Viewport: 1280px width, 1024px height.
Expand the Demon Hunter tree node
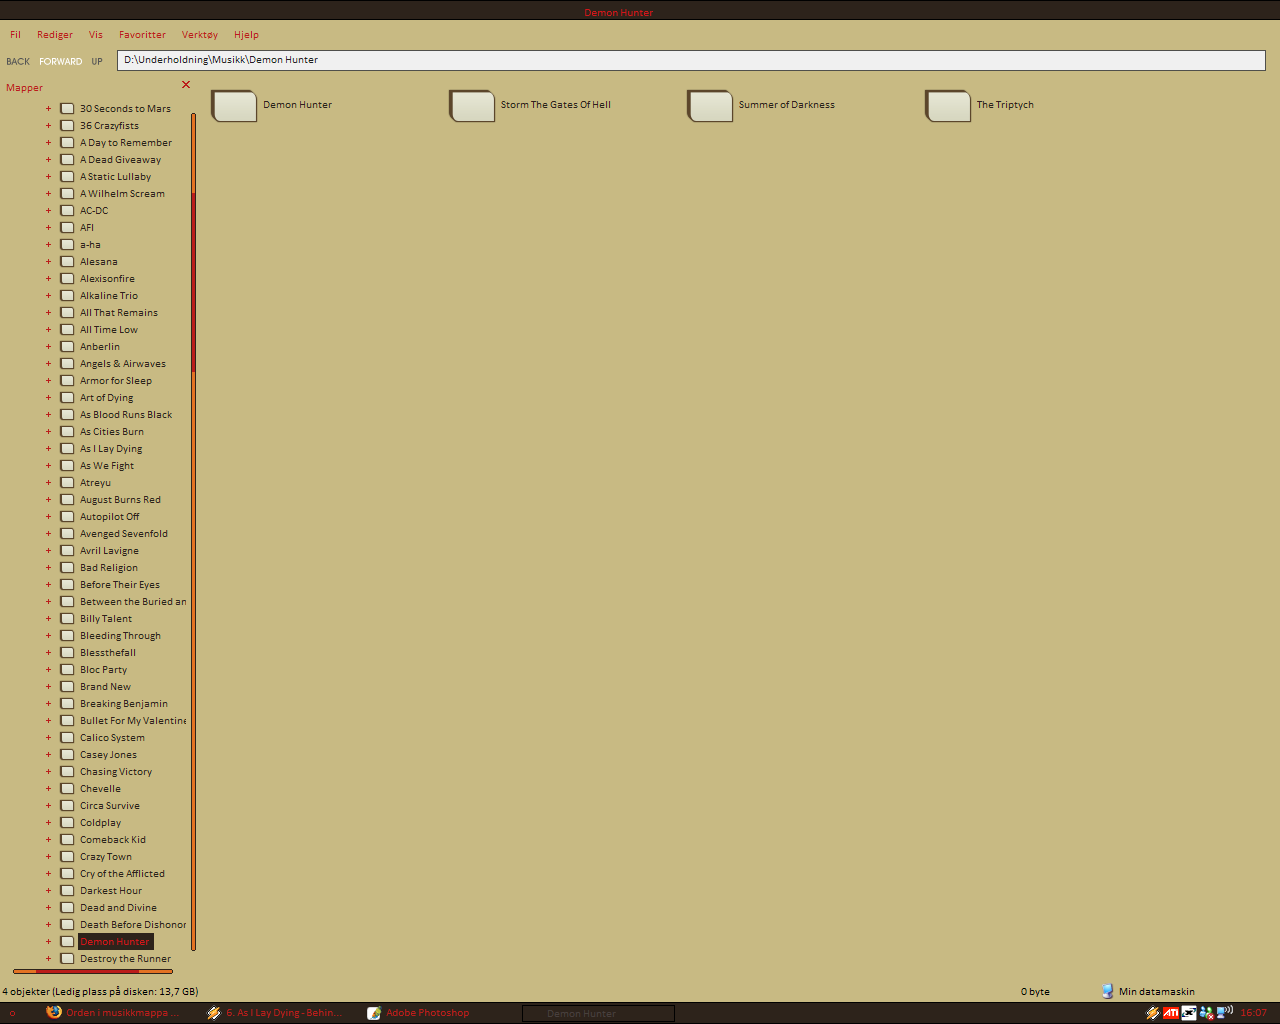click(48, 941)
